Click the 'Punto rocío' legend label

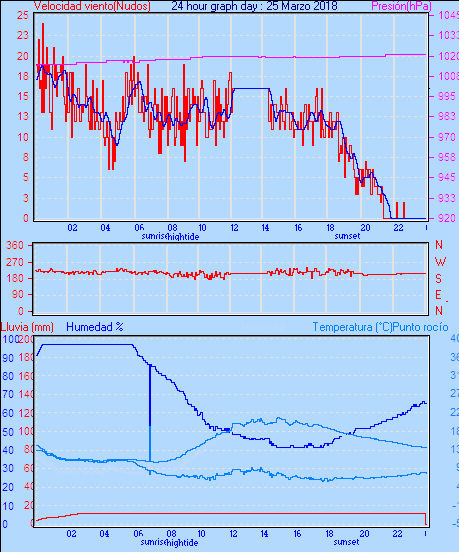pyautogui.click(x=420, y=327)
